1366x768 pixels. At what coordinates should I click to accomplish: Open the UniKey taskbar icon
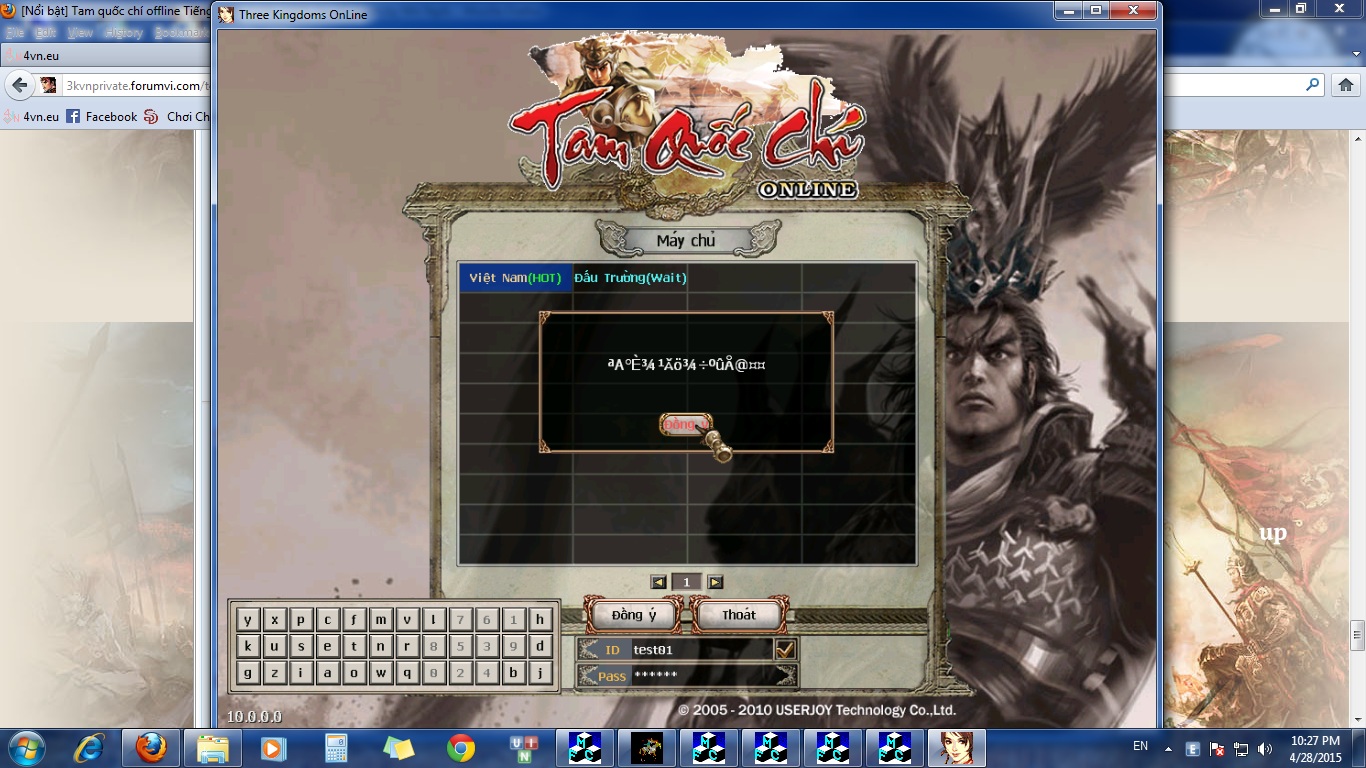click(x=523, y=748)
